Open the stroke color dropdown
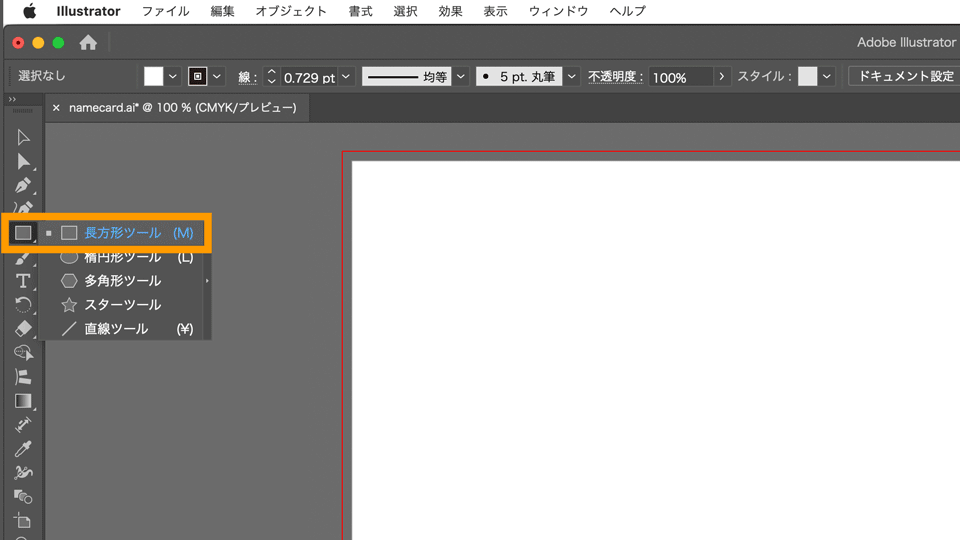The image size is (960, 540). [217, 77]
